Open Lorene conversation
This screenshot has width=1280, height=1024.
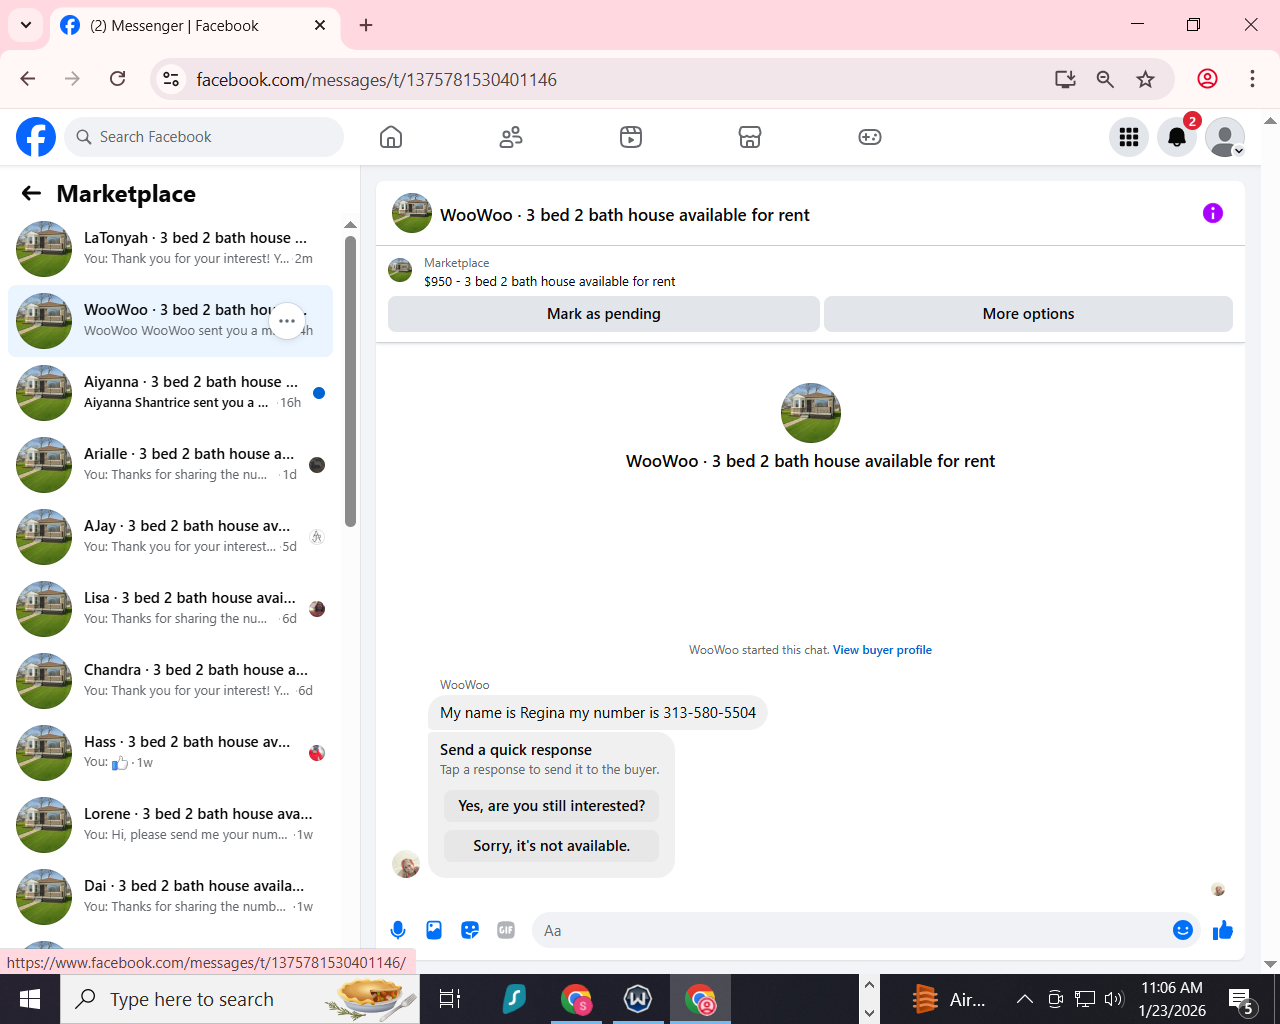[x=170, y=825]
